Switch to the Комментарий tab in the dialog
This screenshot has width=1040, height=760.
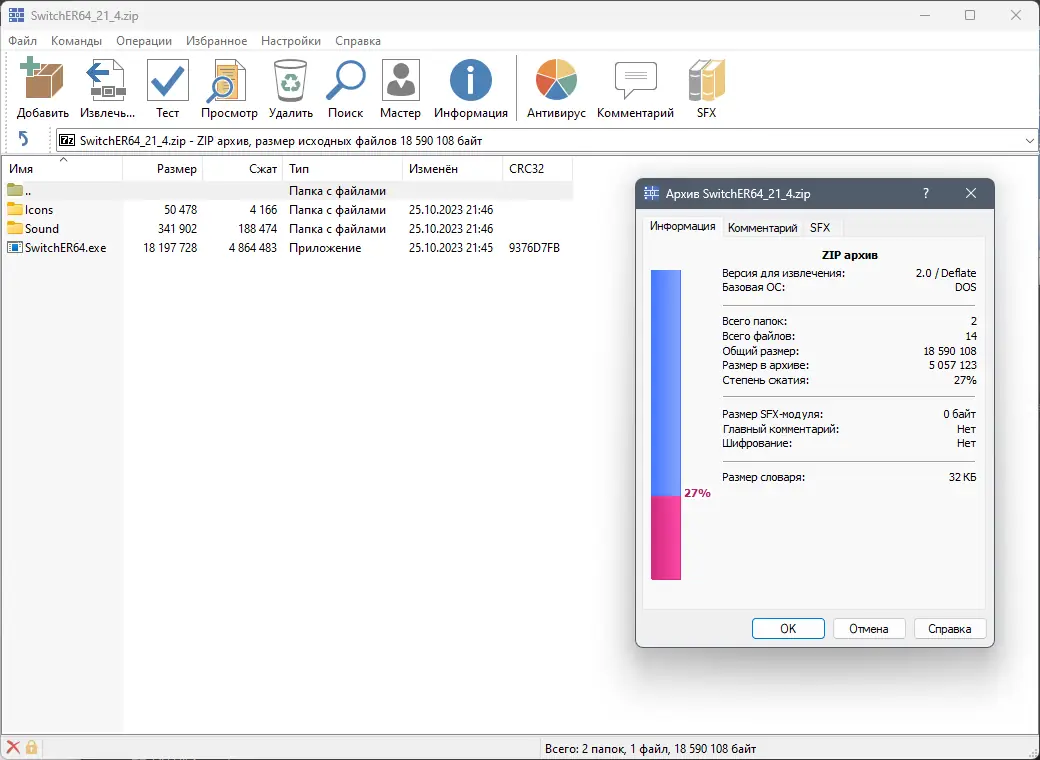click(762, 227)
